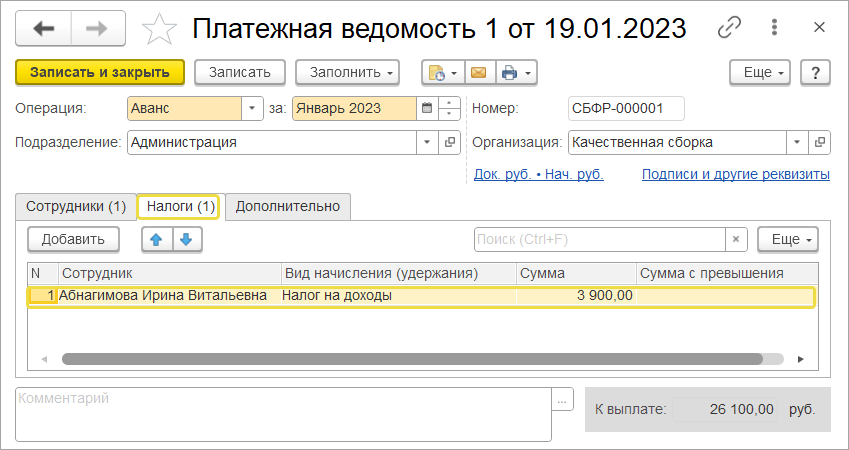Click the back navigation arrow
849x450 pixels.
pos(44,29)
